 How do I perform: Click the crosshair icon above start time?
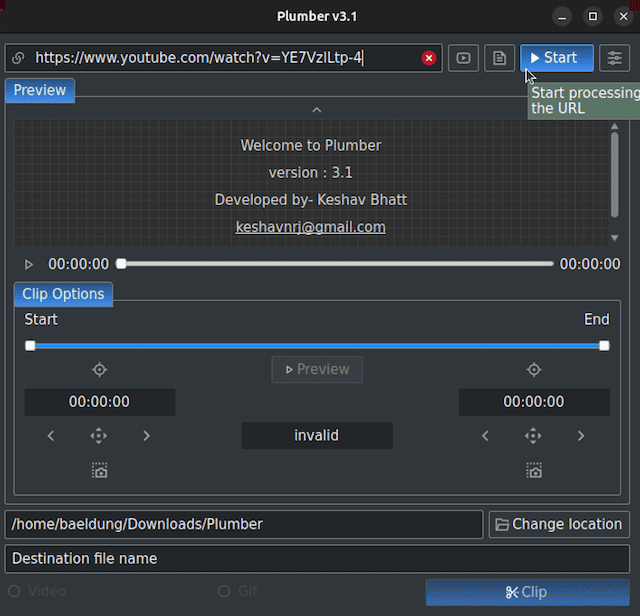click(x=99, y=370)
